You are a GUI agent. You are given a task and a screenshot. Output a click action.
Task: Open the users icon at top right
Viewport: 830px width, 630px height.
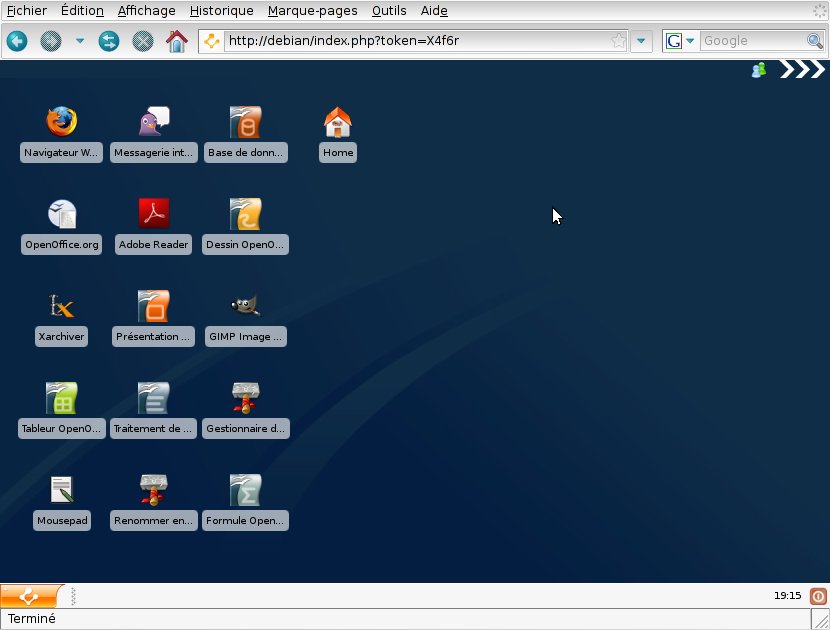759,70
